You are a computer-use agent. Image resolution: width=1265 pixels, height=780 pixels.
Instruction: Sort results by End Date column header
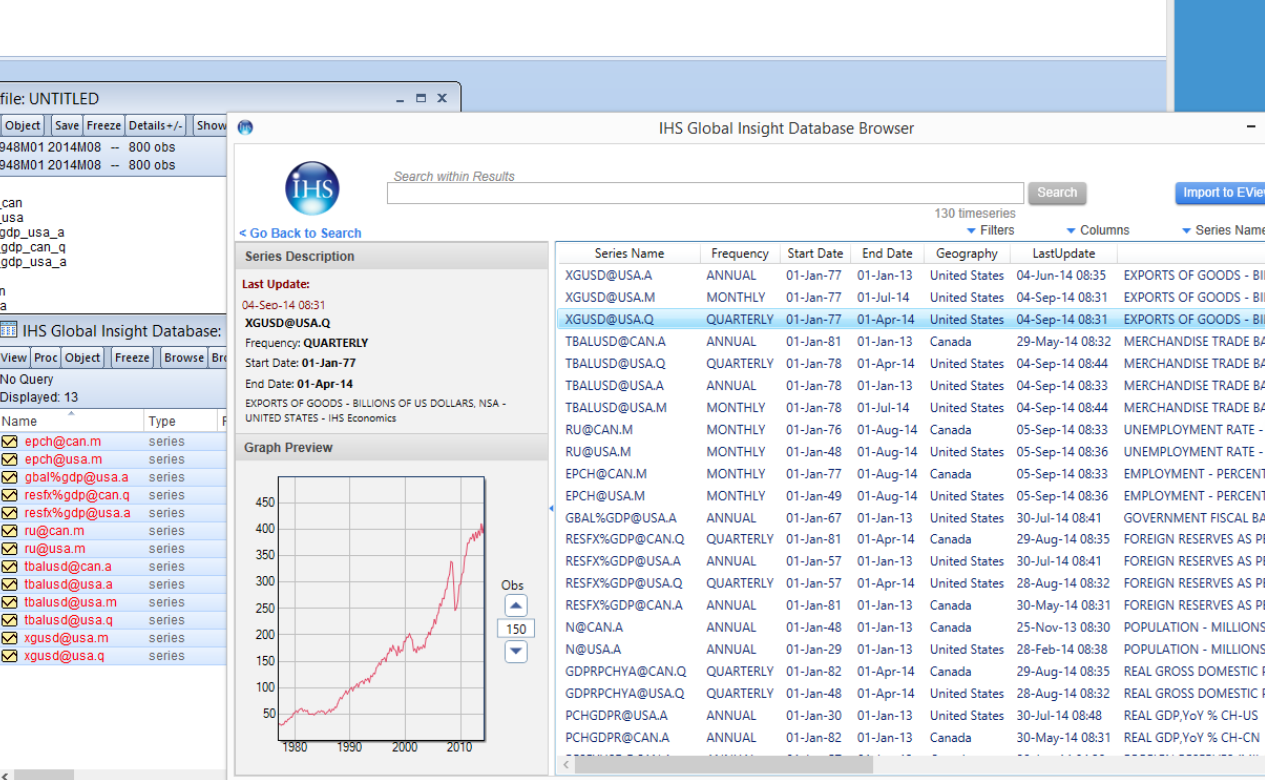coord(887,254)
